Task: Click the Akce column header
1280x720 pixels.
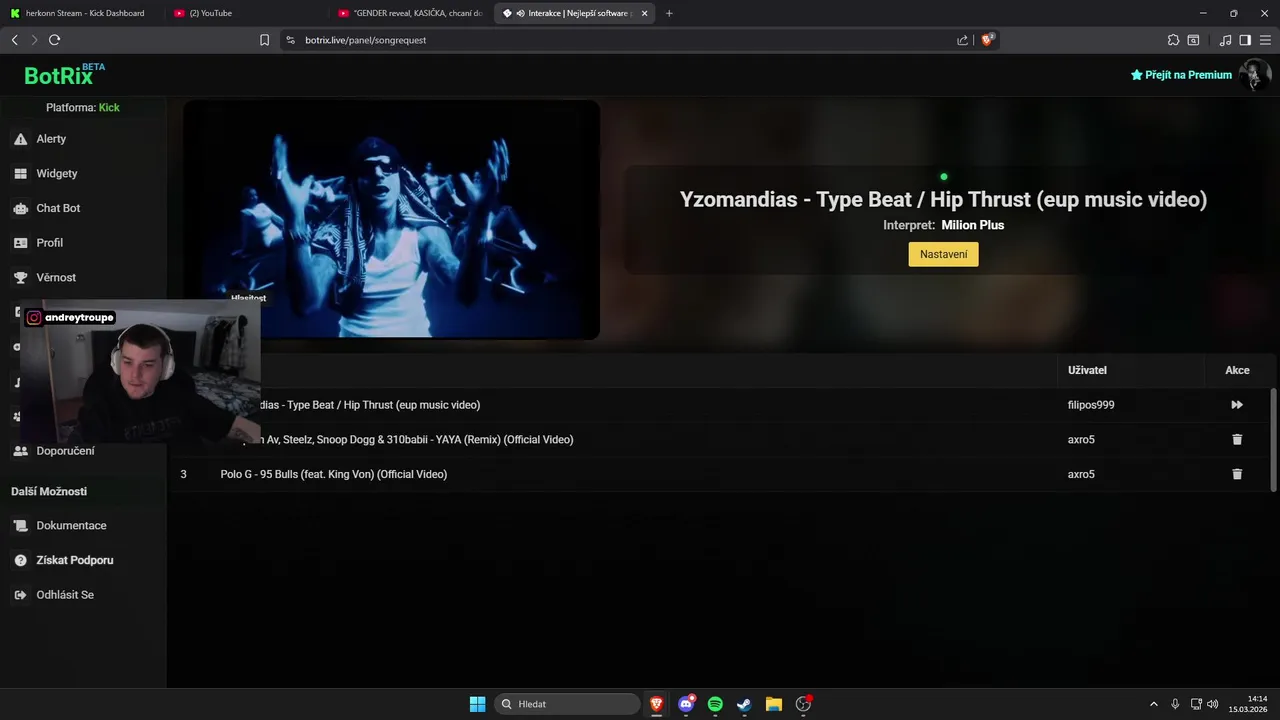Action: click(1237, 370)
